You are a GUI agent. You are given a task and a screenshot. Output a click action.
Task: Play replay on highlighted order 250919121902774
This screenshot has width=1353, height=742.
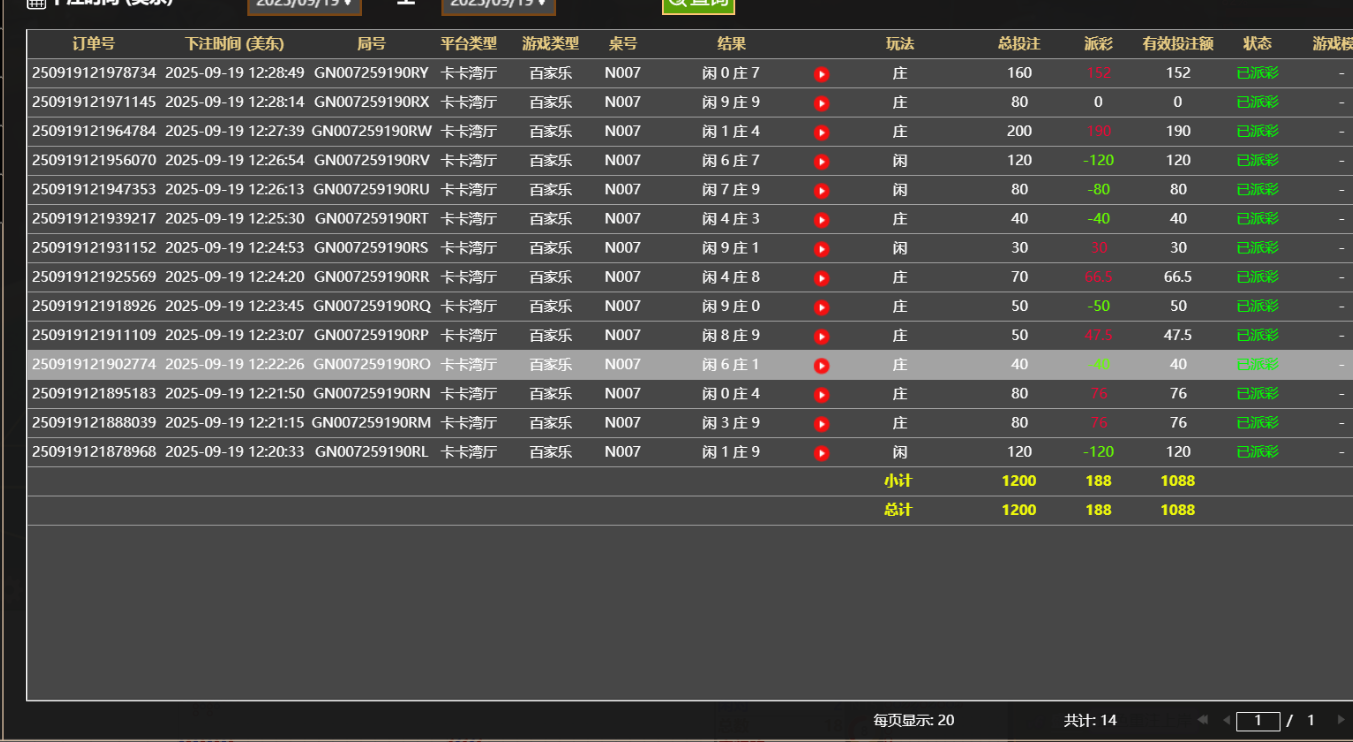[821, 364]
